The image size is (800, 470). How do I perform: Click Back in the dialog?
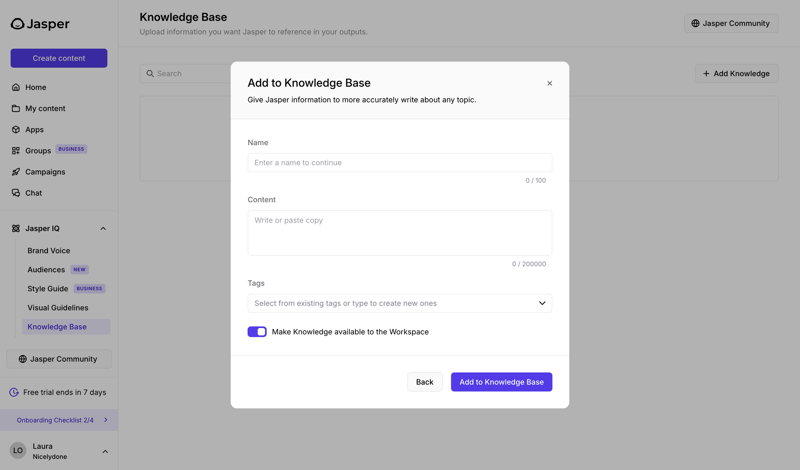tap(424, 382)
